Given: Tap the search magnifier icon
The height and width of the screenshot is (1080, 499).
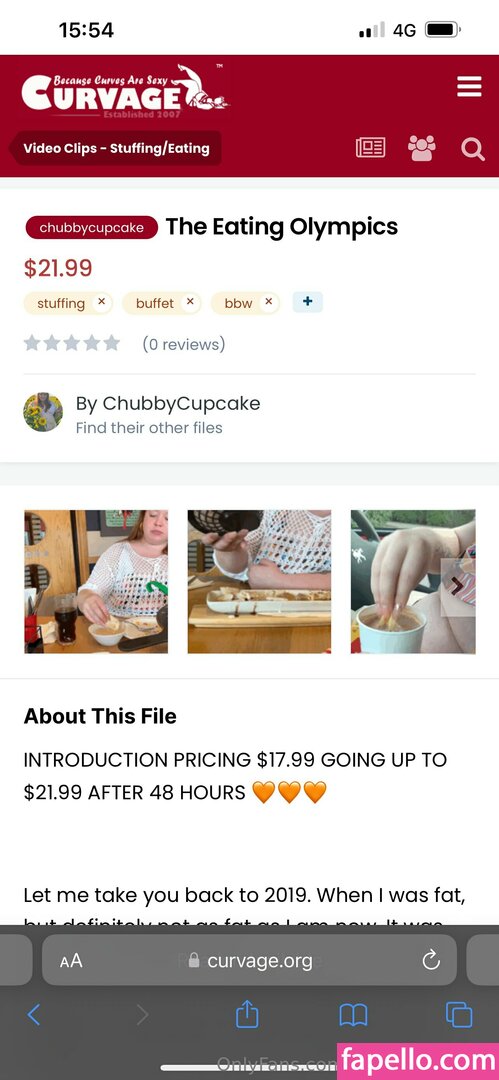Looking at the screenshot, I should pos(473,148).
